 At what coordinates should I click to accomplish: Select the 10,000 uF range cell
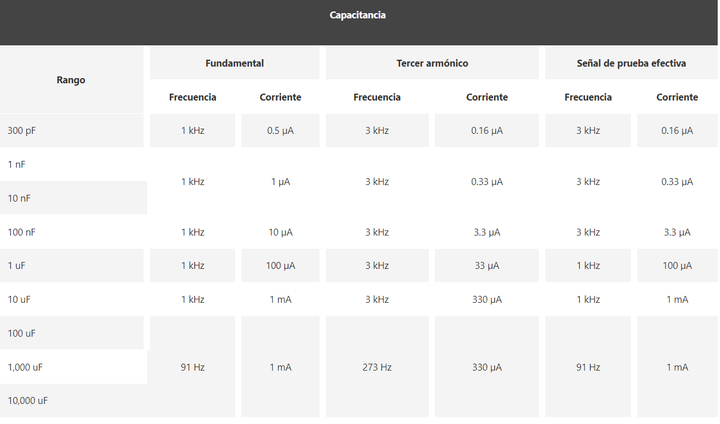(28, 401)
